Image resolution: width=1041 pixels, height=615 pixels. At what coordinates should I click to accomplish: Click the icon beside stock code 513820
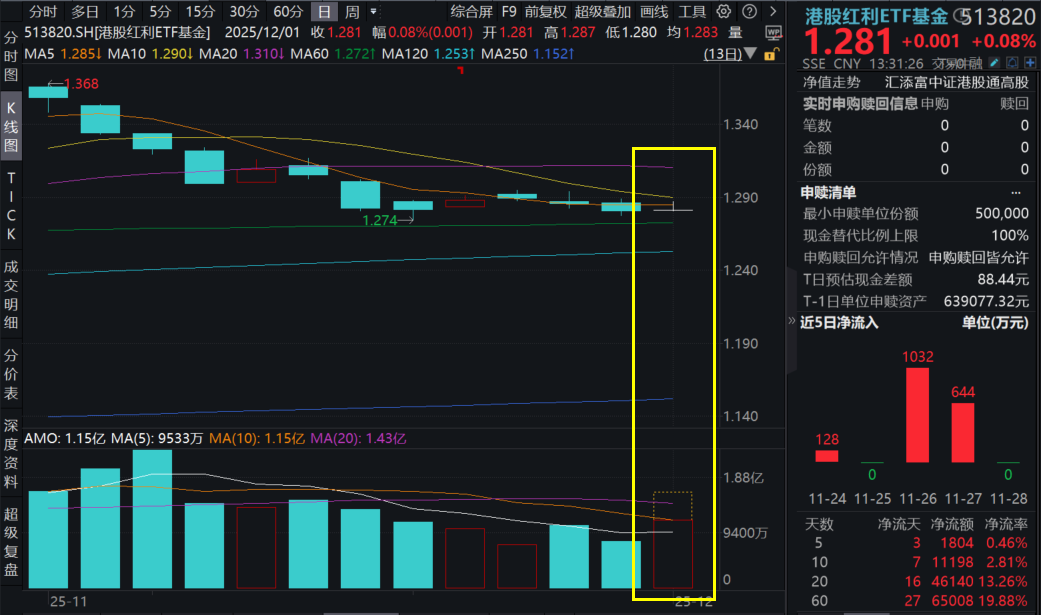[x=962, y=15]
